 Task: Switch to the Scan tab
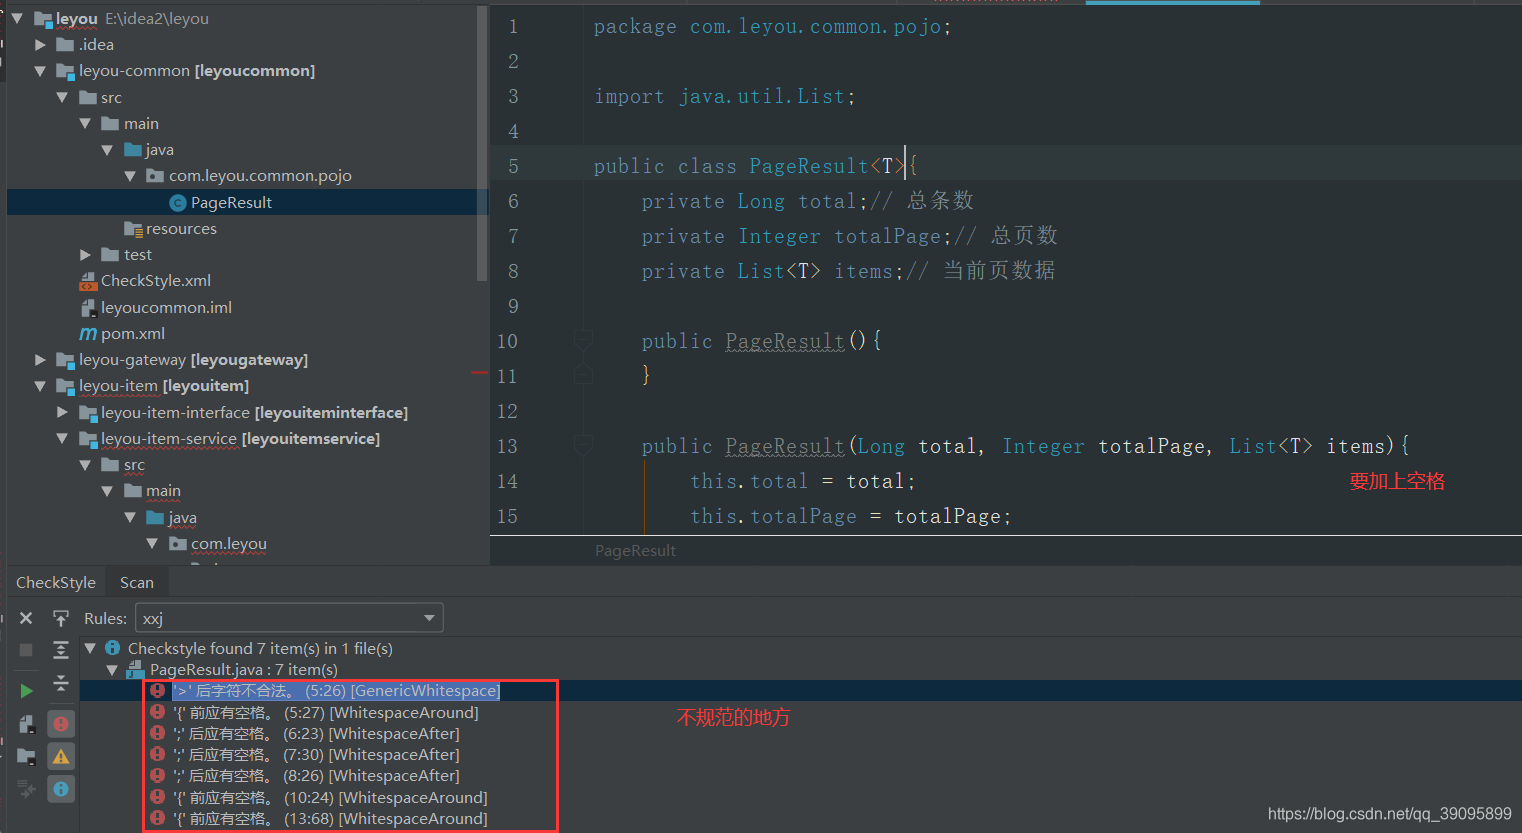(137, 582)
